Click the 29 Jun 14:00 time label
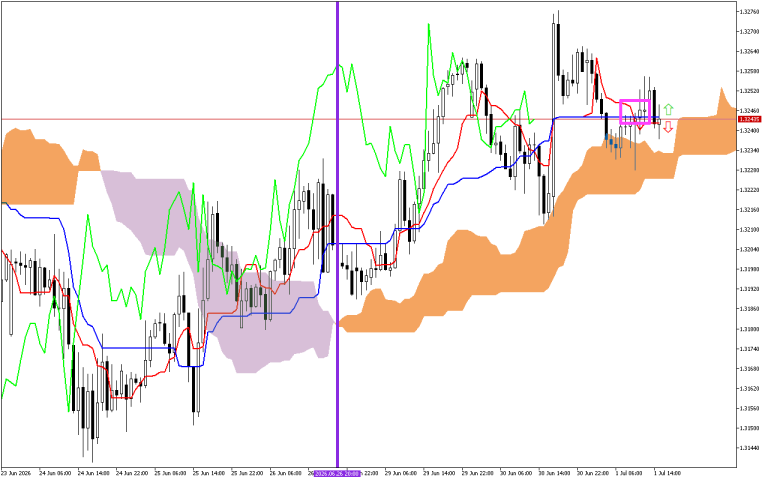The width and height of the screenshot is (768, 480). click(x=440, y=474)
